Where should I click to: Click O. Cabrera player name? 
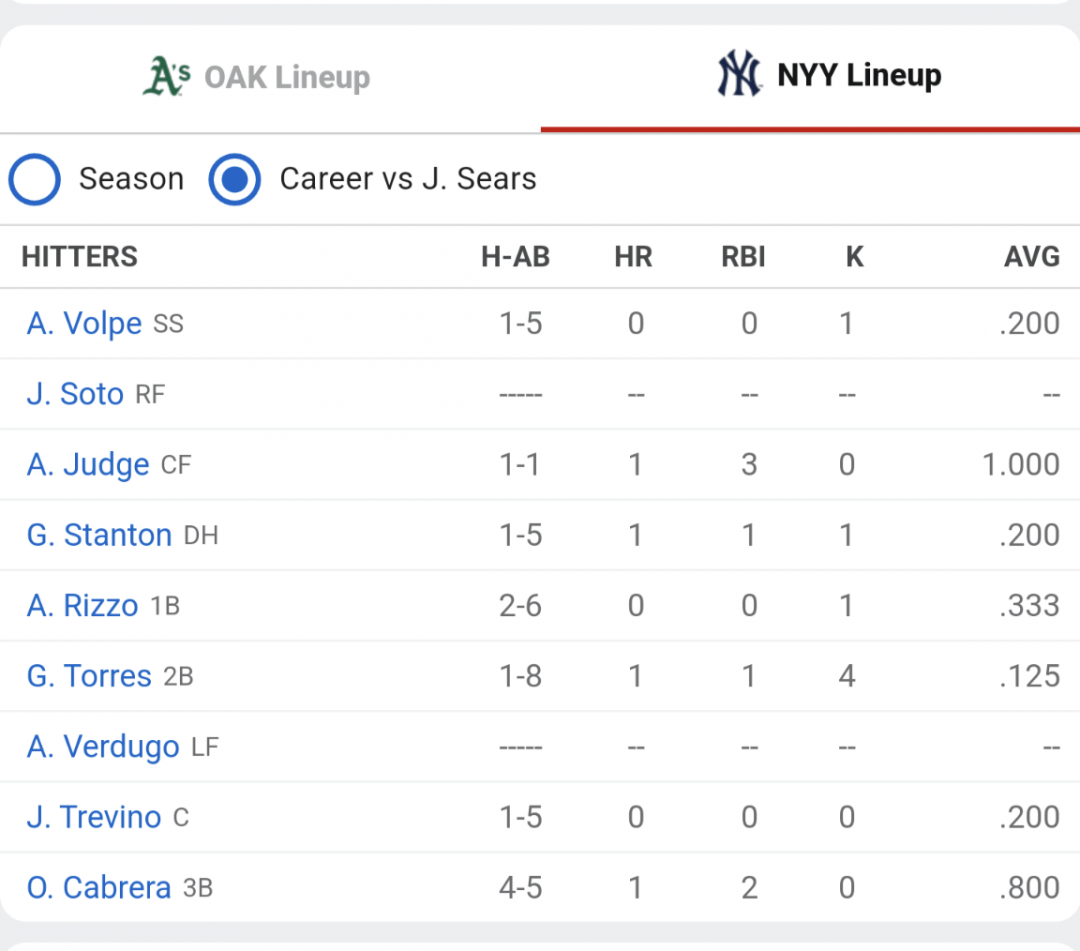[x=98, y=888]
